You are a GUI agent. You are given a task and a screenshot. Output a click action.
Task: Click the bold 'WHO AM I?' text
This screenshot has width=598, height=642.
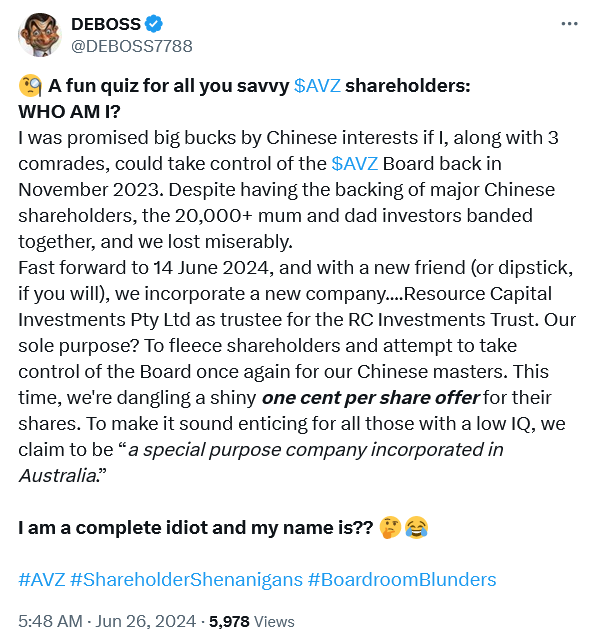tap(69, 112)
